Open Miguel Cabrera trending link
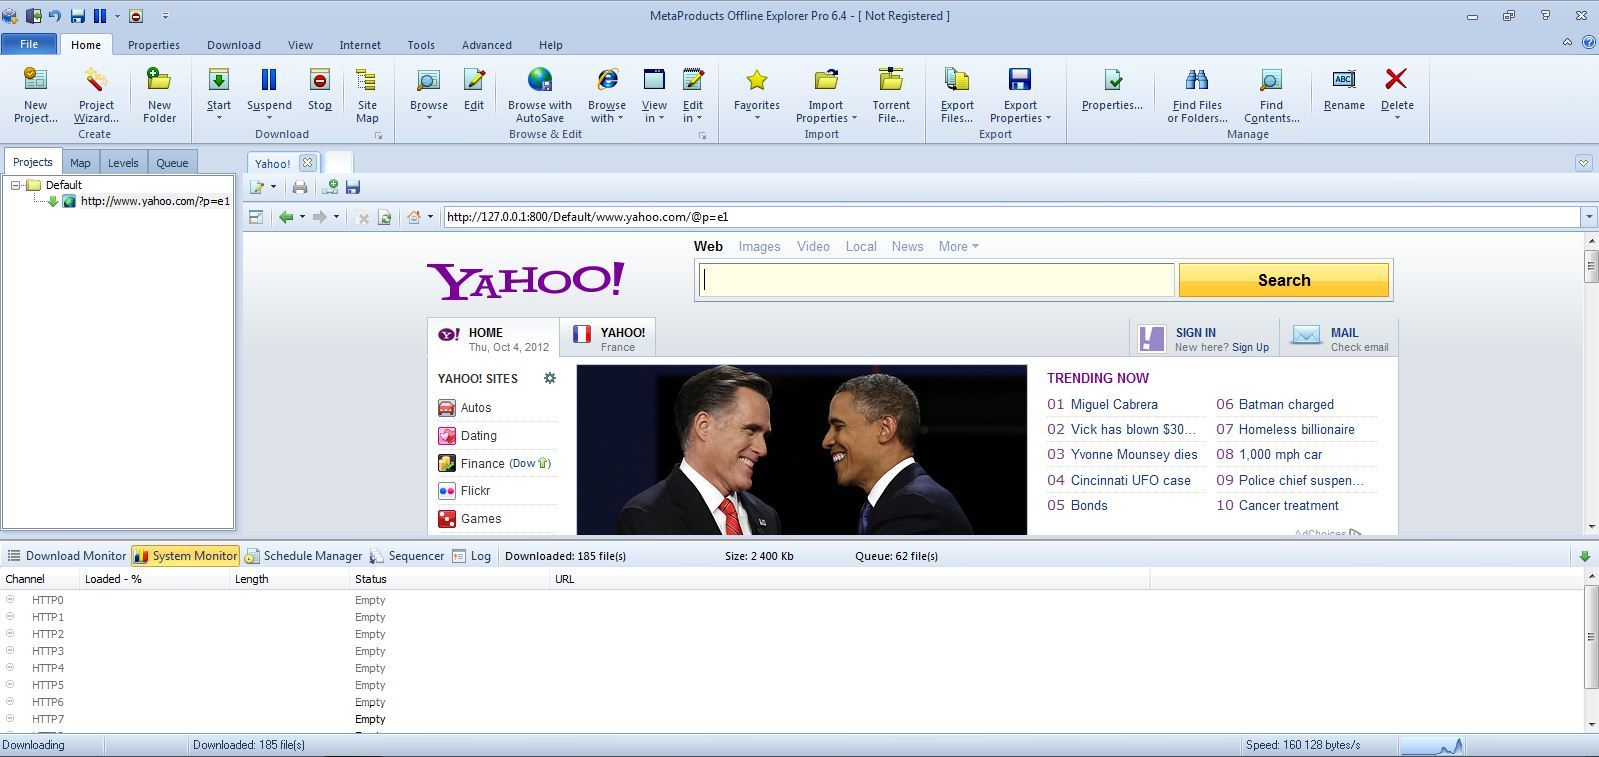1599x757 pixels. pyautogui.click(x=1114, y=404)
